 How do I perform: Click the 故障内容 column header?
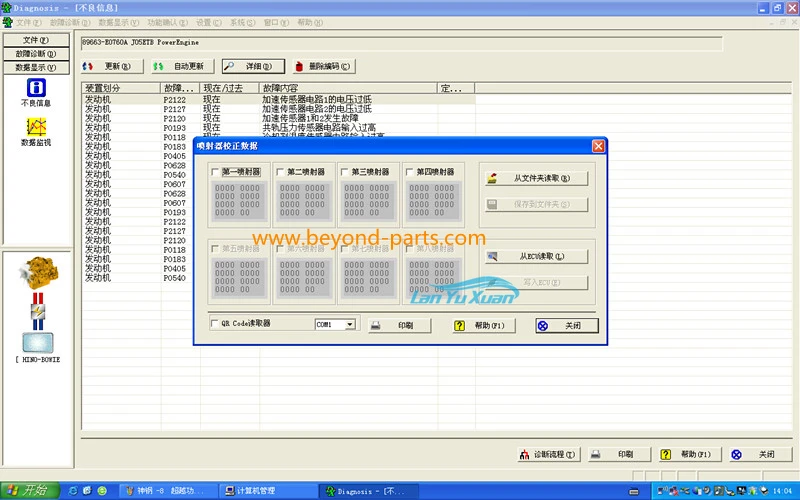348,88
